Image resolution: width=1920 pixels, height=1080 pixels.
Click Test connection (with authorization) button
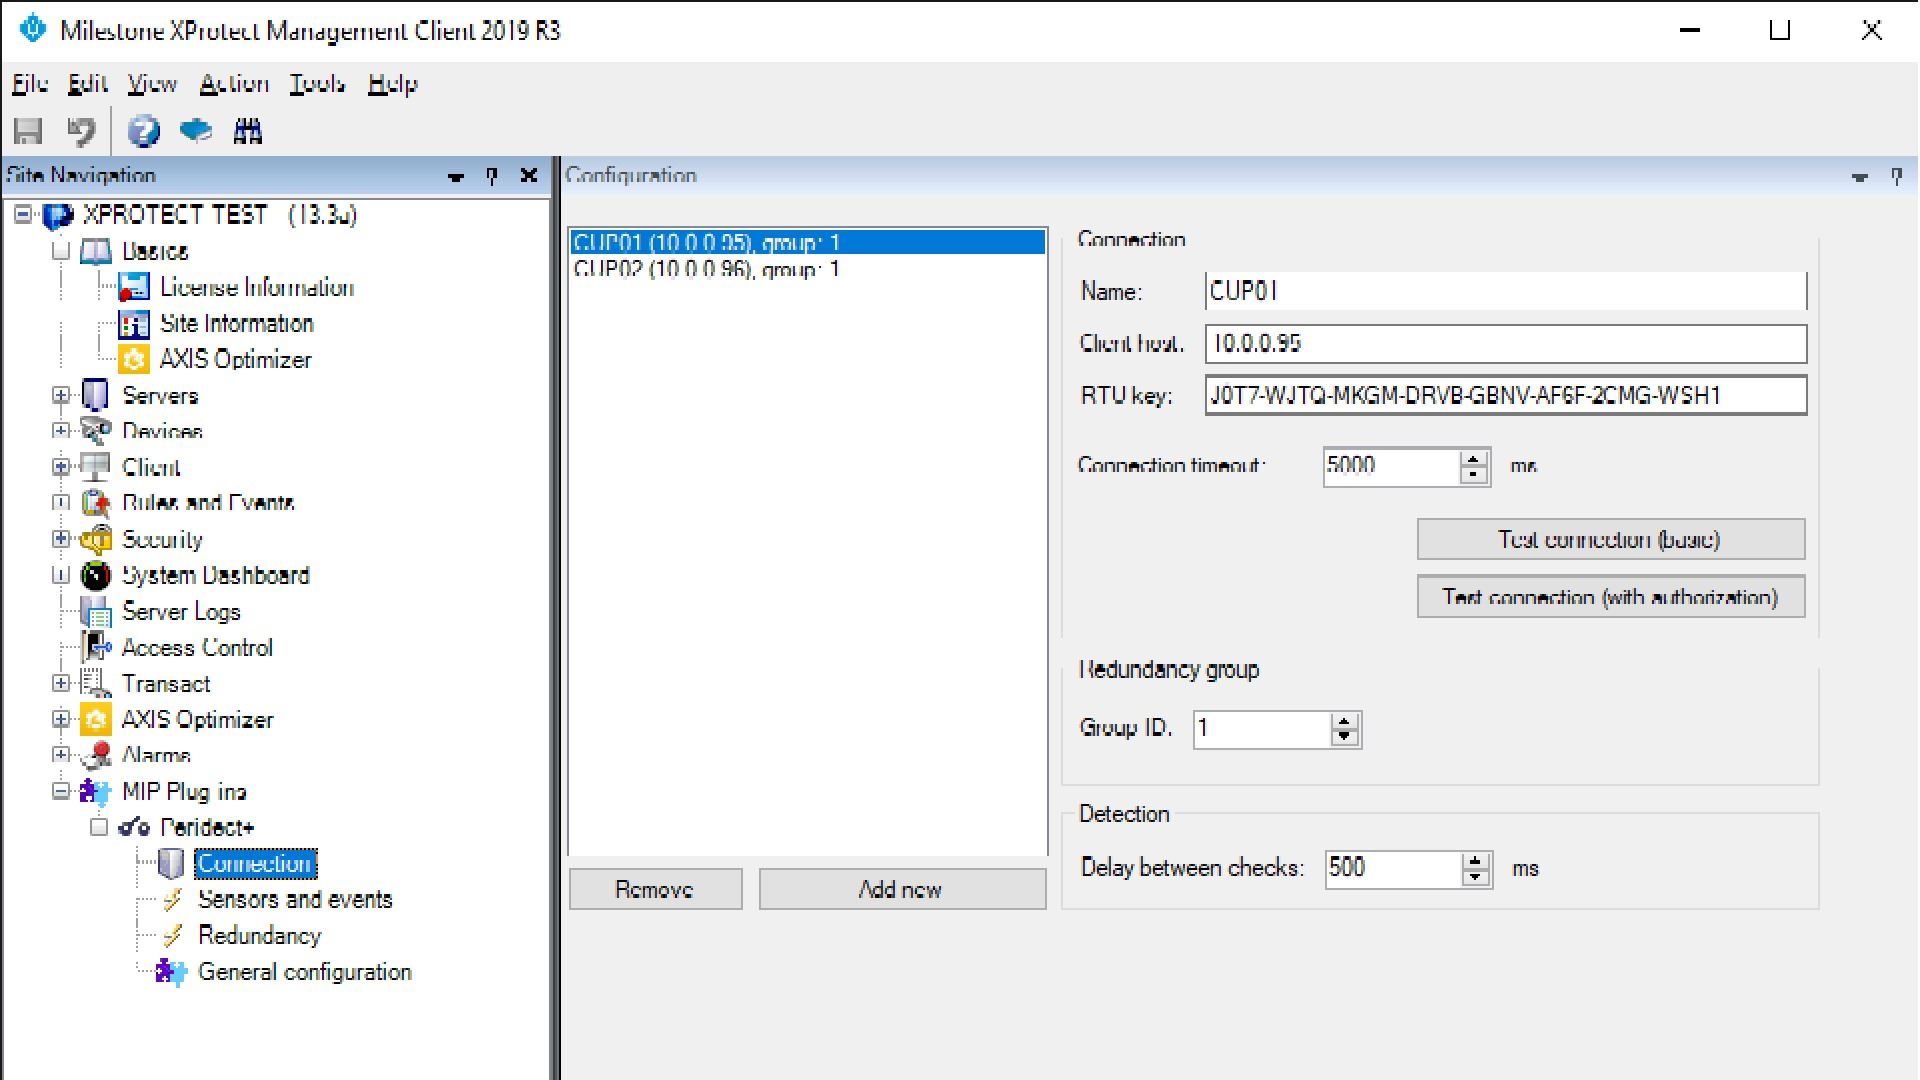coord(1611,597)
